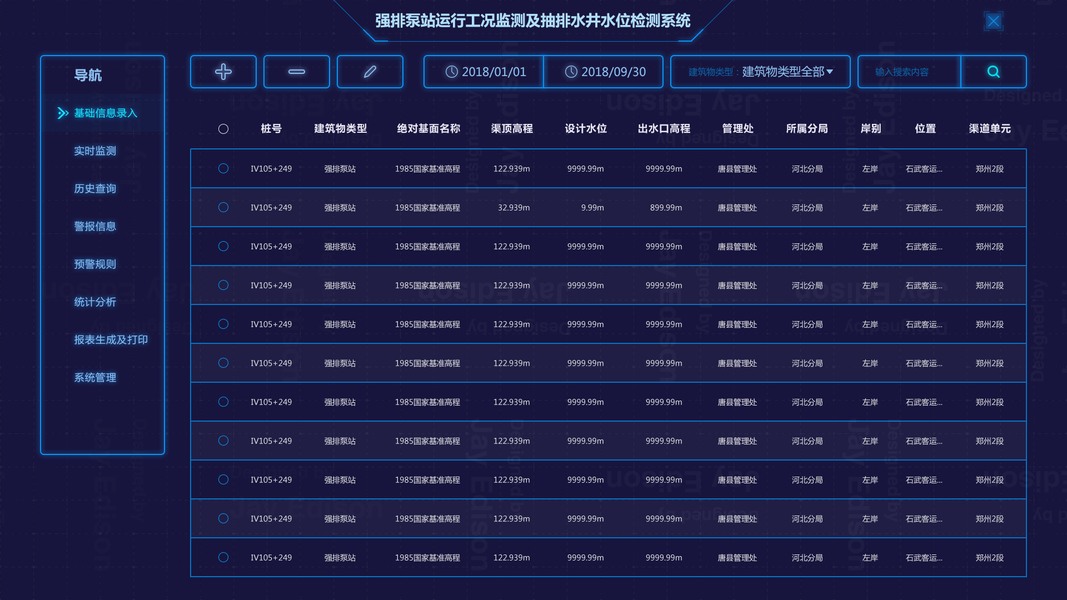
Task: Open 报表生成及打印 in the navigation
Action: pyautogui.click(x=111, y=339)
